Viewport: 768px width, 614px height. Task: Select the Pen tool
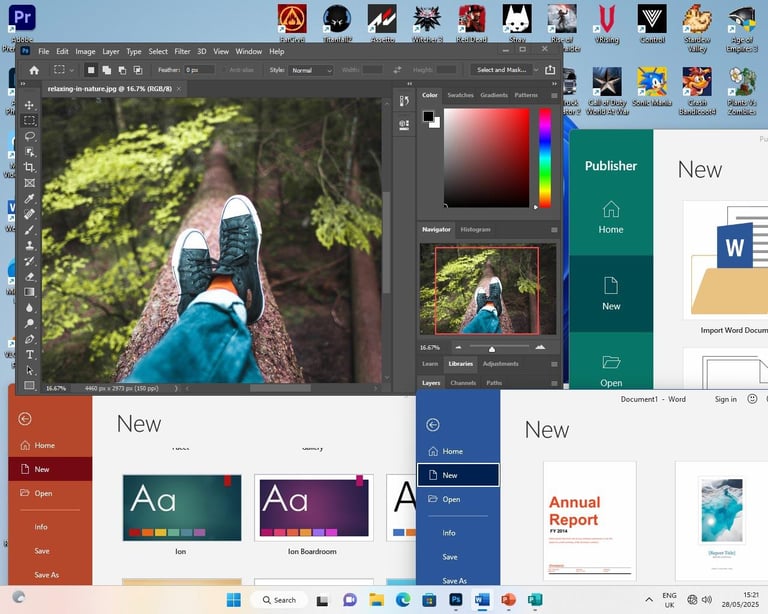pos(29,339)
